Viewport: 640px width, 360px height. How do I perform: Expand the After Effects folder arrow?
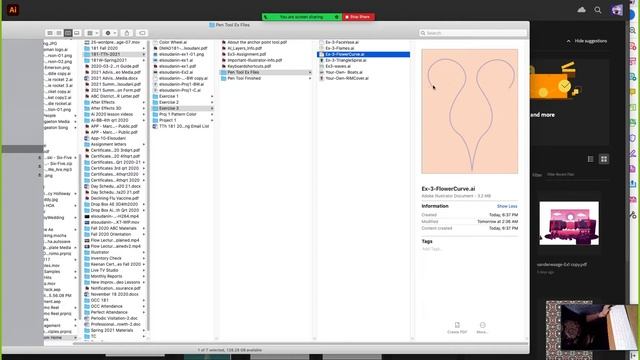click(x=144, y=102)
